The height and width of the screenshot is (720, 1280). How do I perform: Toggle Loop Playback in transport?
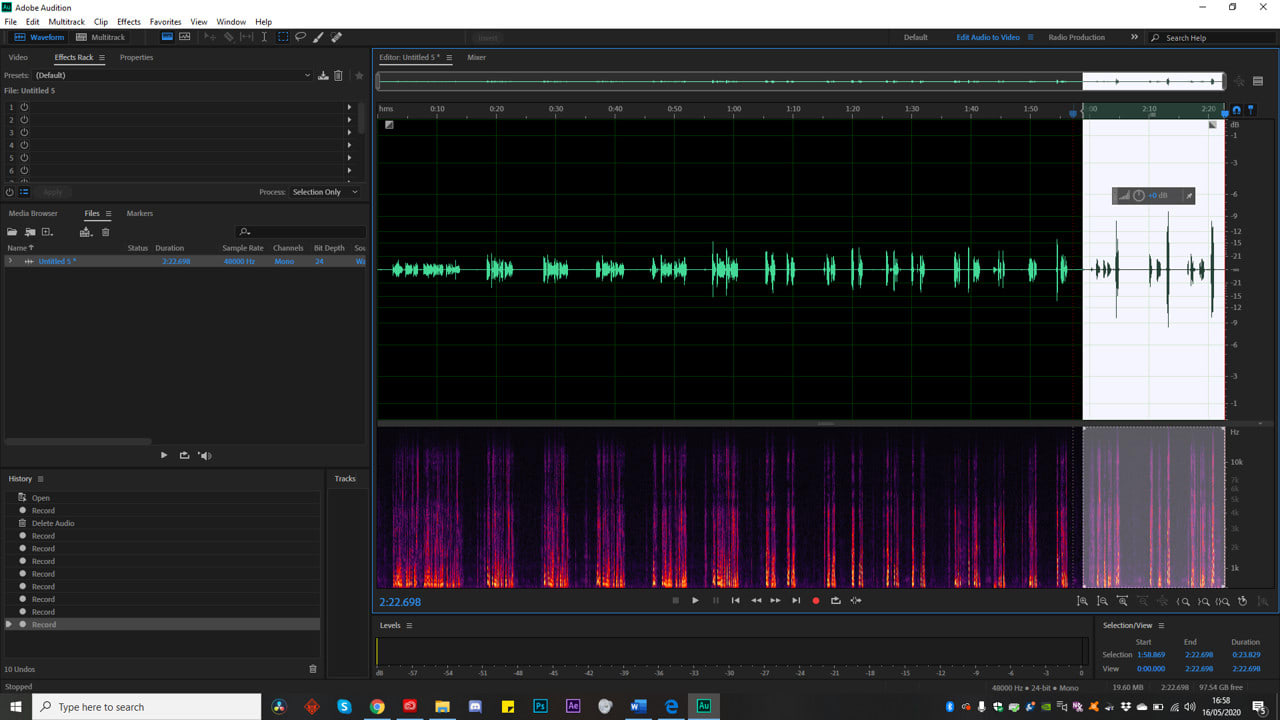(836, 600)
